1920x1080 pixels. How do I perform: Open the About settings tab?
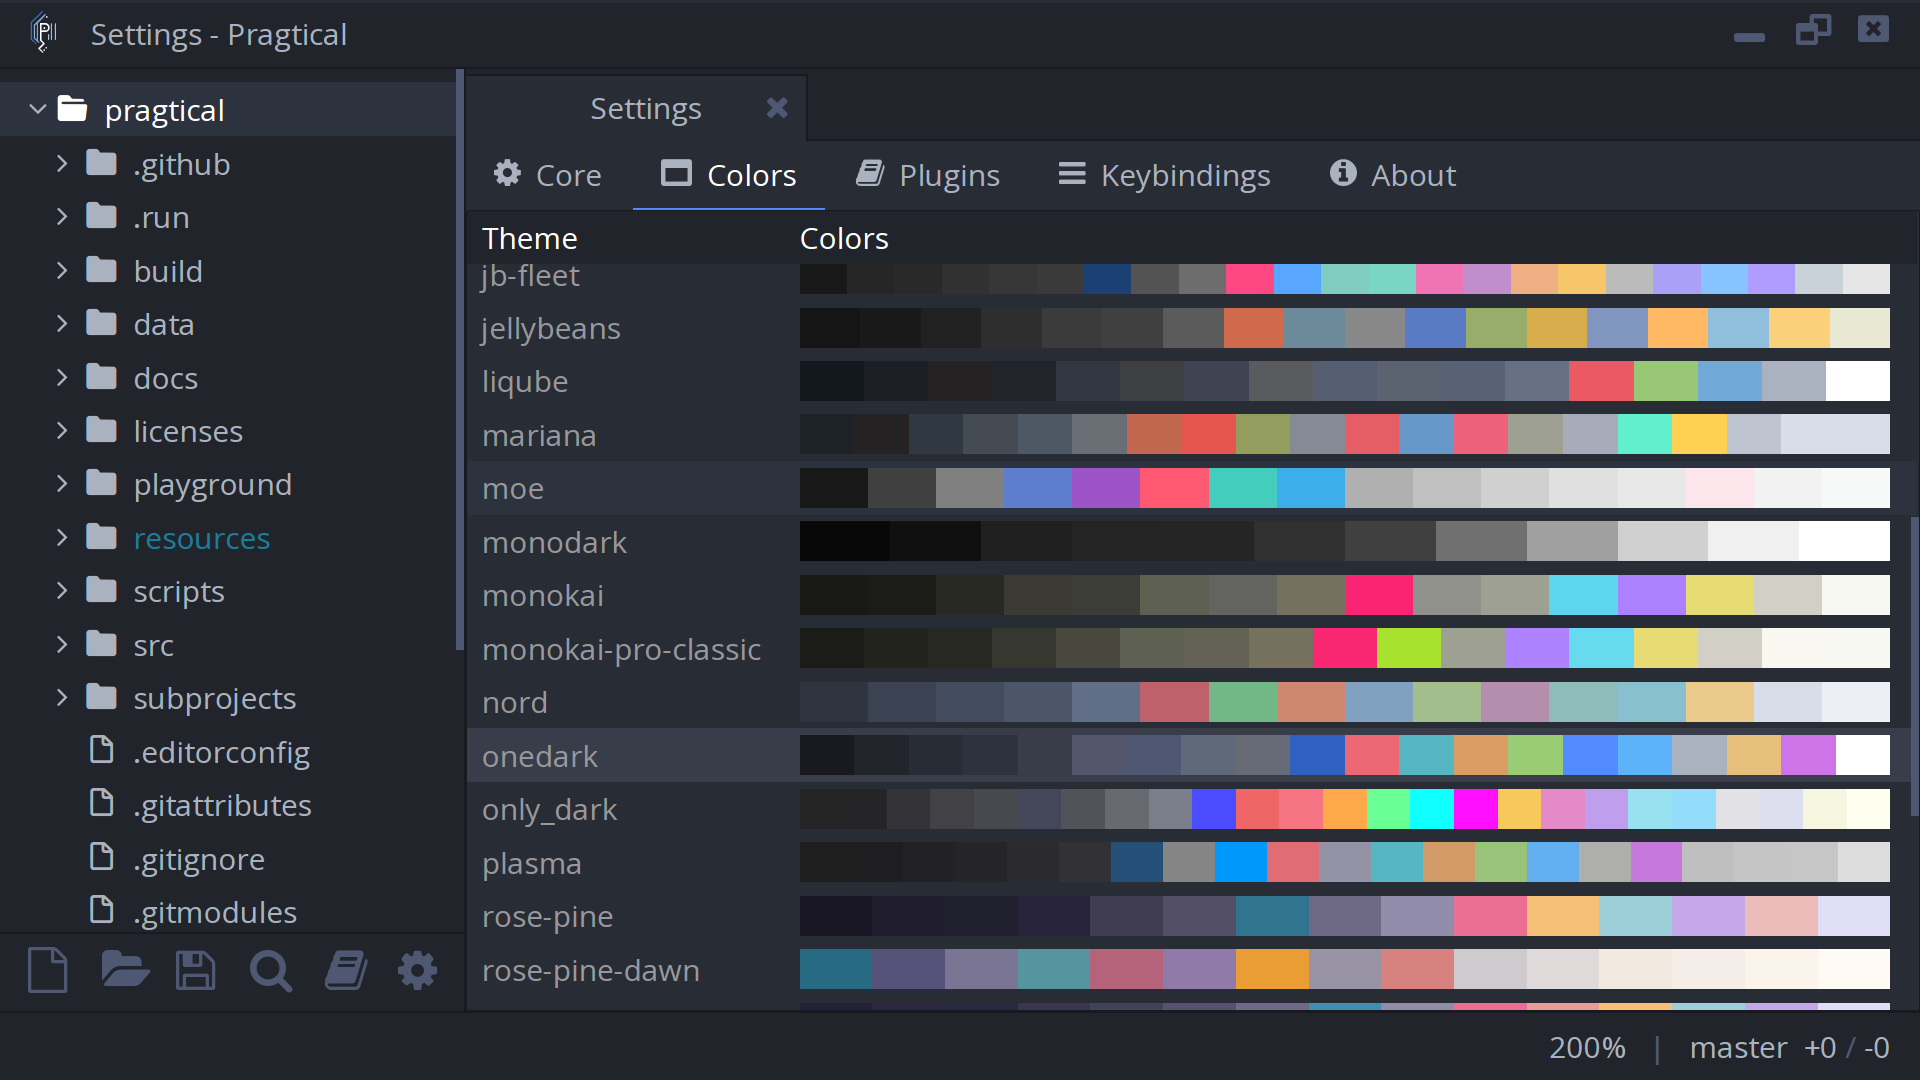point(1393,175)
